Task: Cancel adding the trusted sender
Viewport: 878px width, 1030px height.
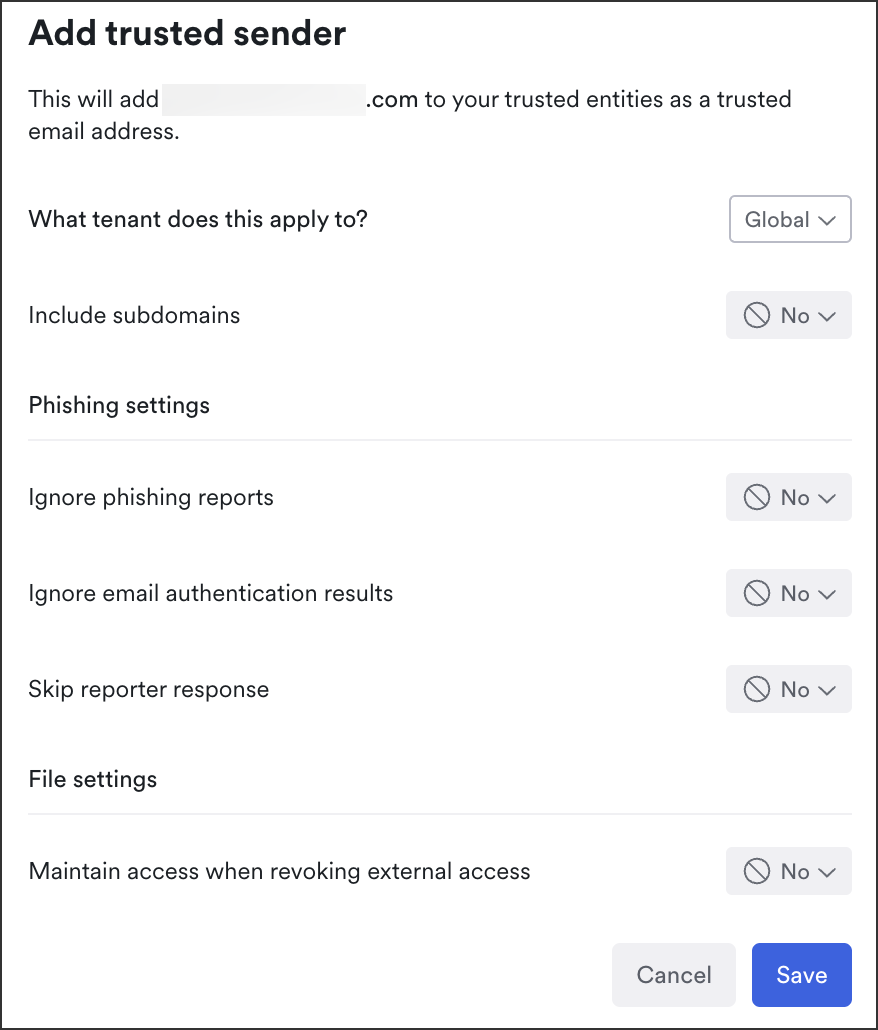Action: [x=674, y=975]
